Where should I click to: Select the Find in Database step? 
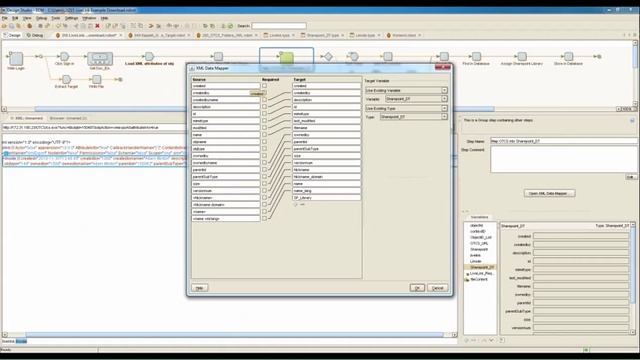476,56
